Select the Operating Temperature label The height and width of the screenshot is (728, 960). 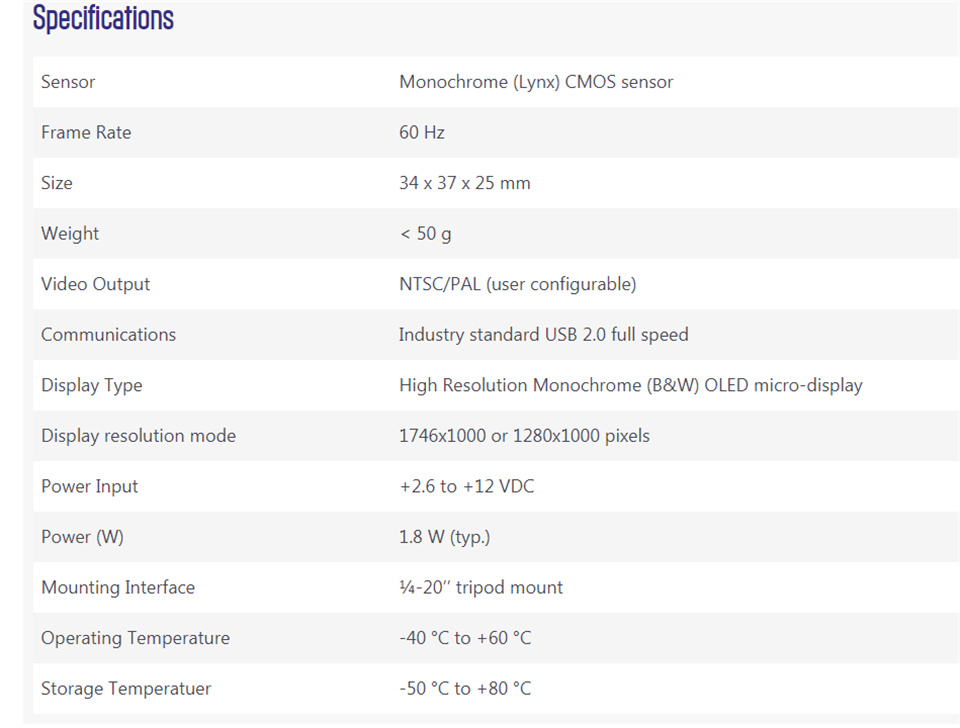tap(135, 638)
